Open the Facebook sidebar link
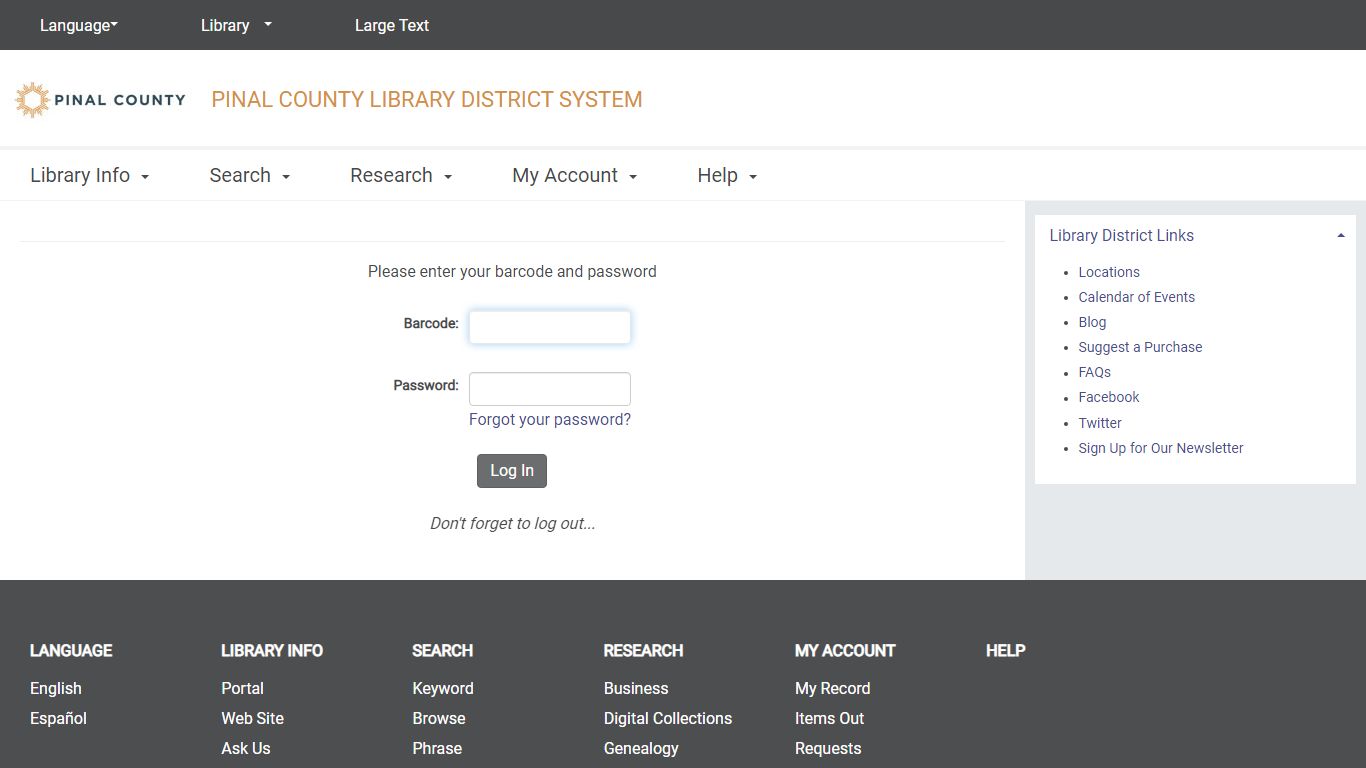Image resolution: width=1366 pixels, height=768 pixels. click(1109, 397)
